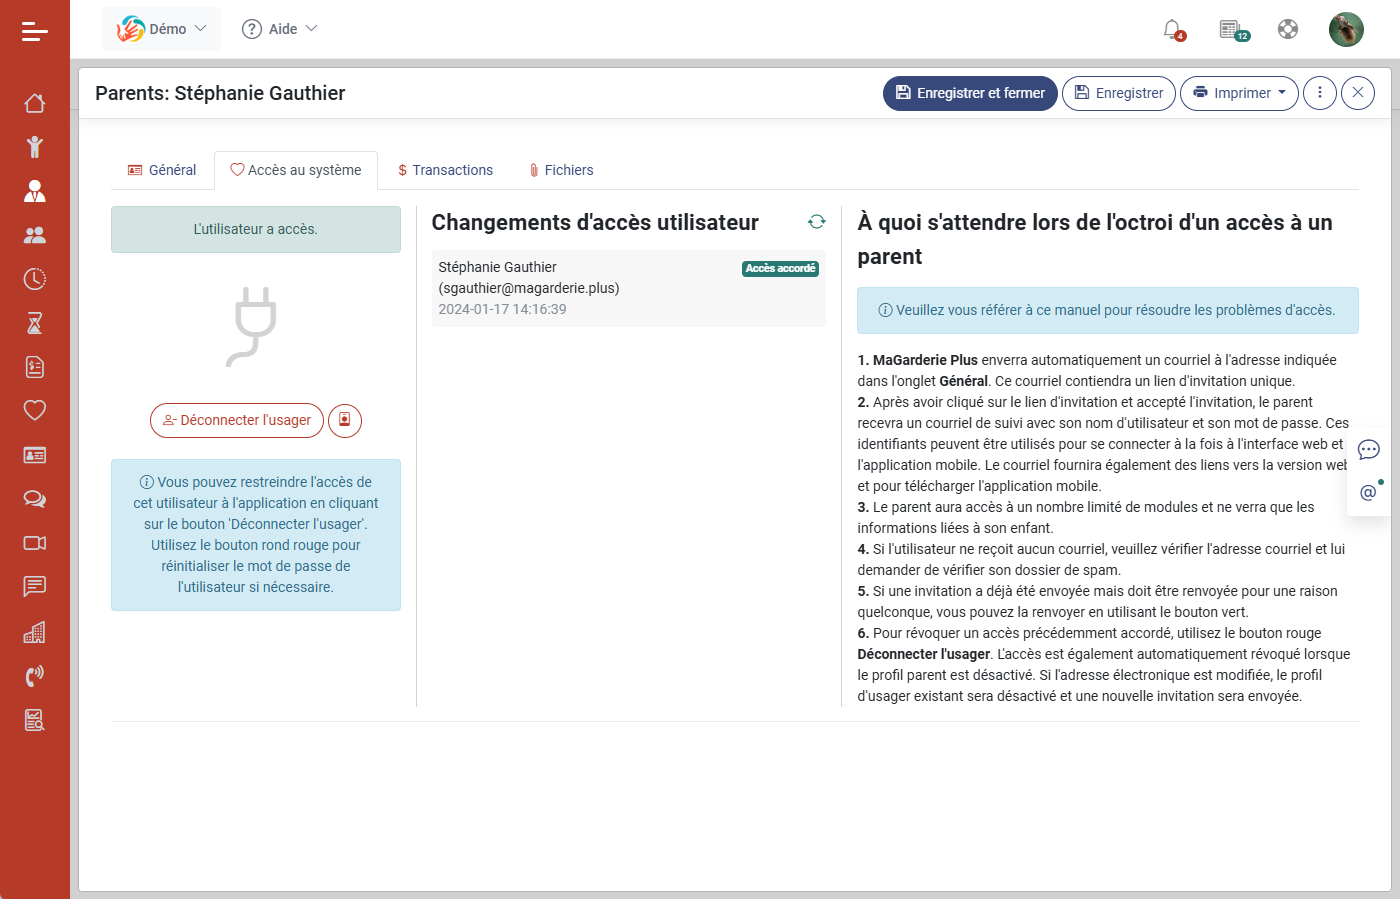
Task: Go to the home icon in sidebar
Action: (x=35, y=103)
